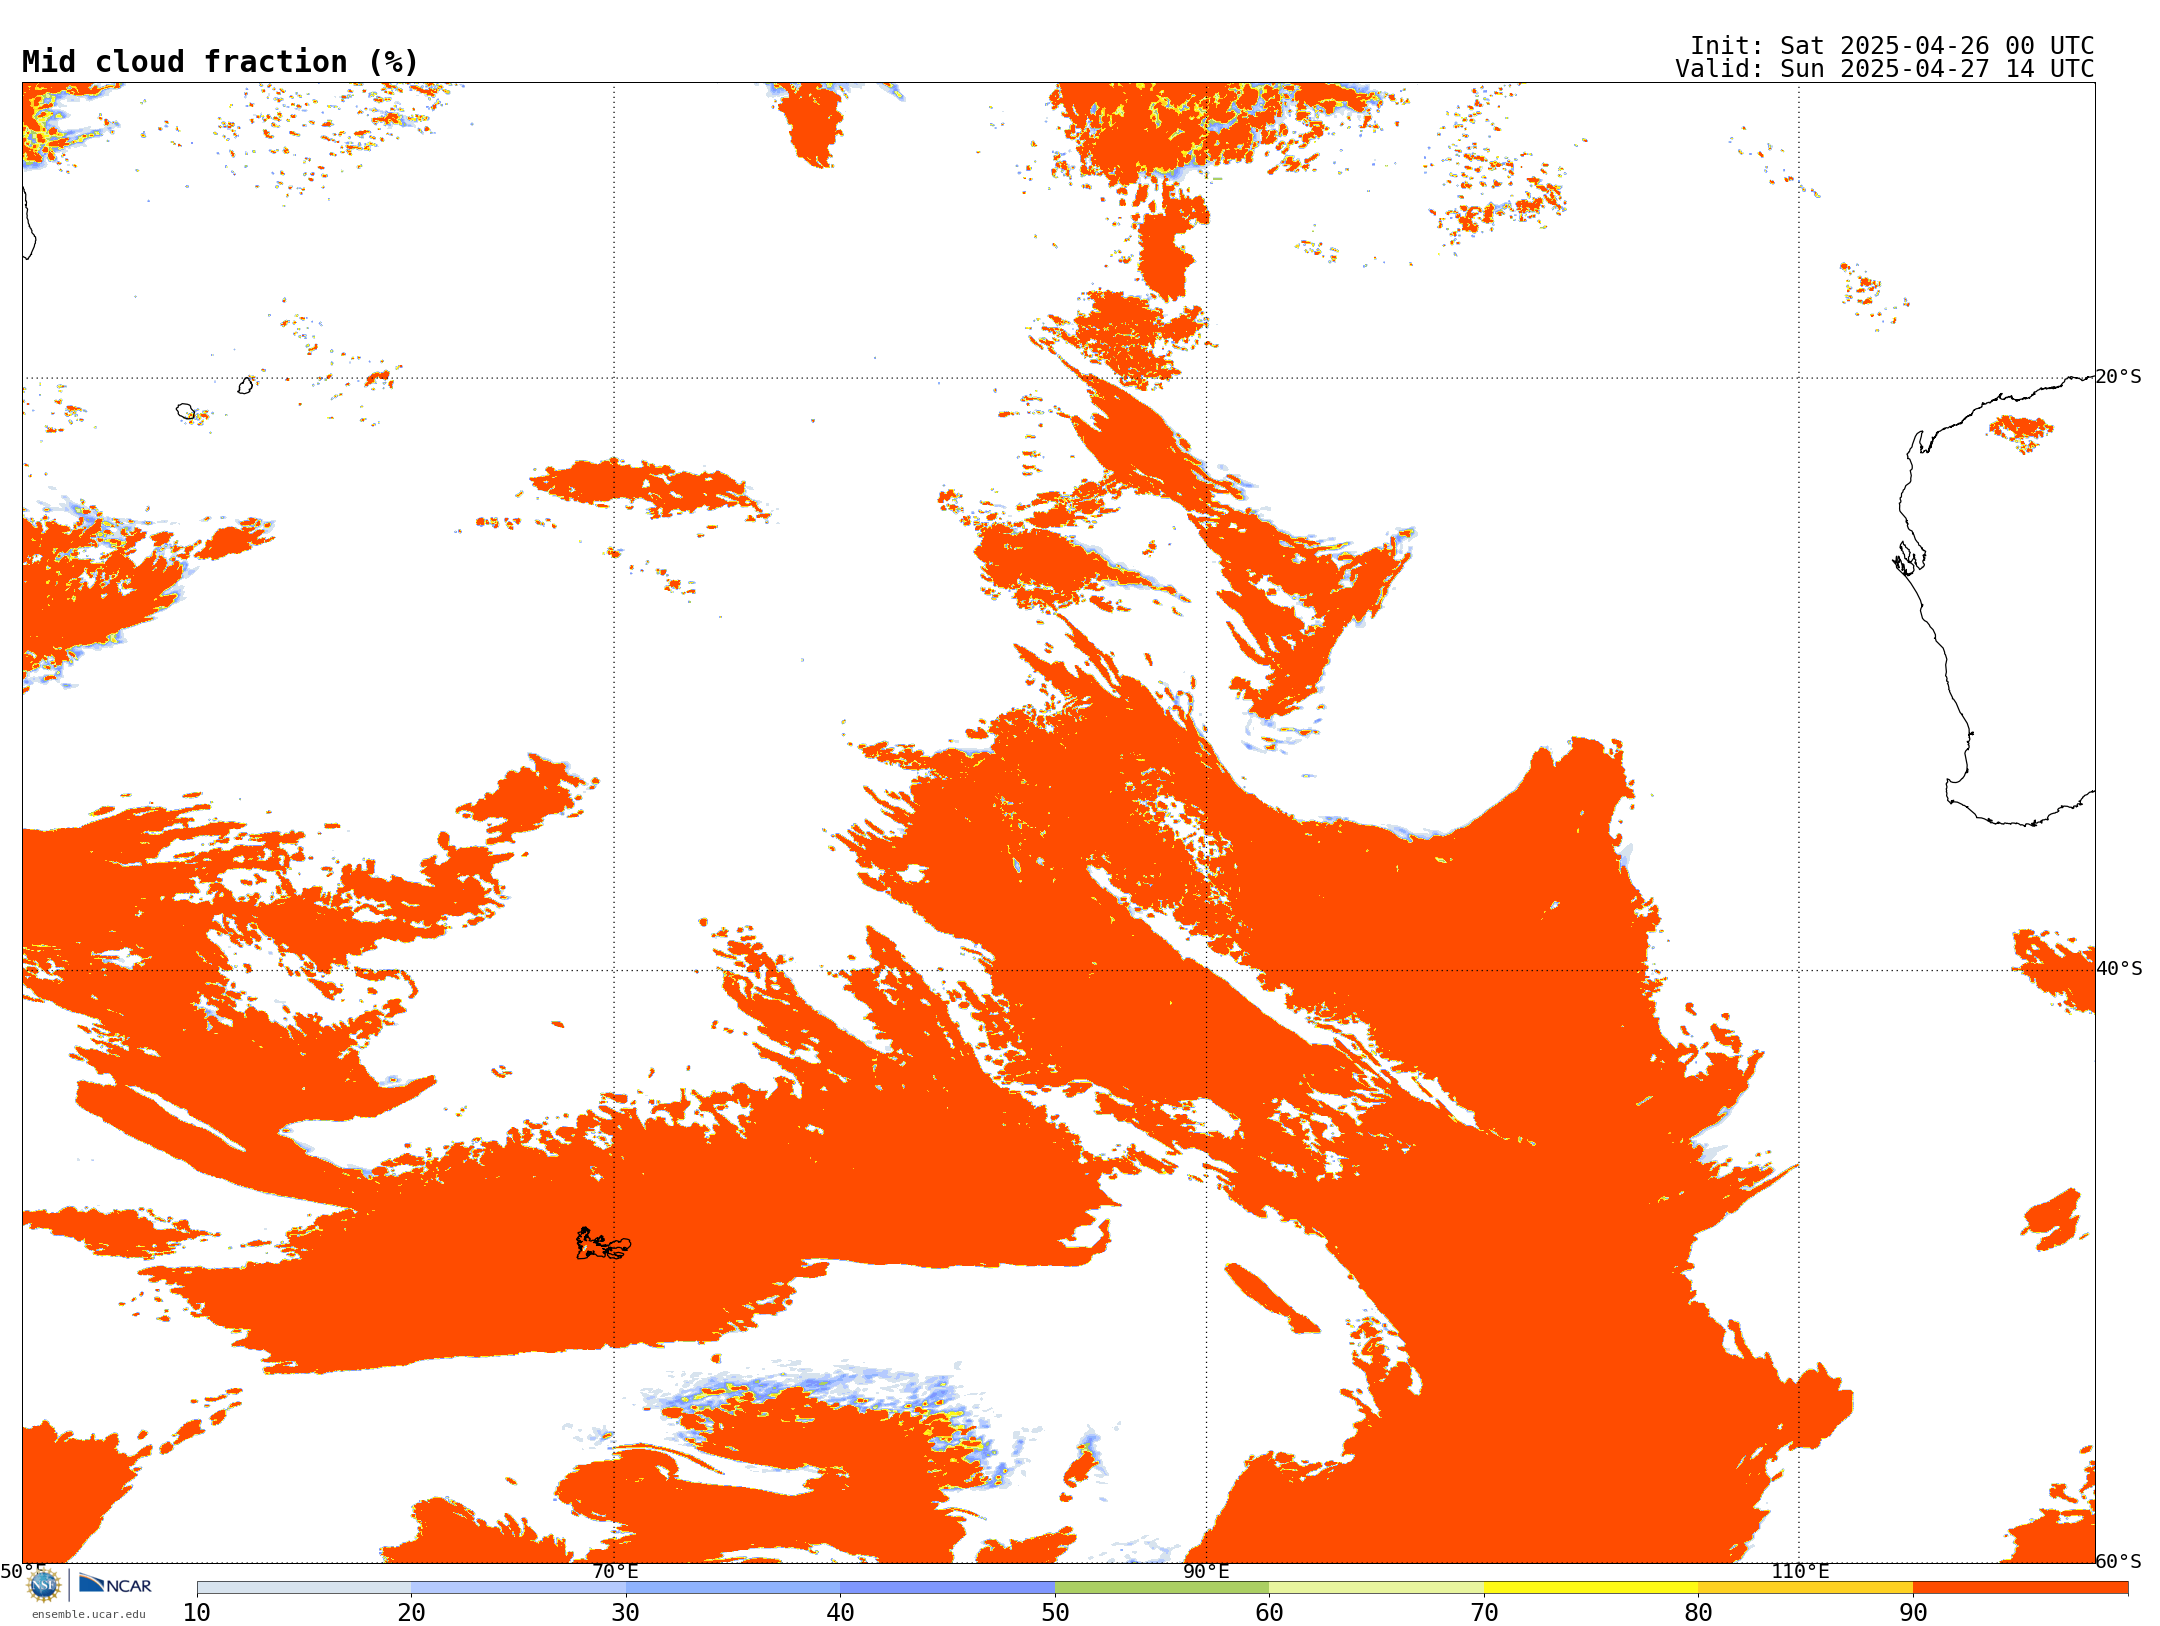Click the '70°E' longitude label
This screenshot has height=1626, width=2160.
(615, 1571)
